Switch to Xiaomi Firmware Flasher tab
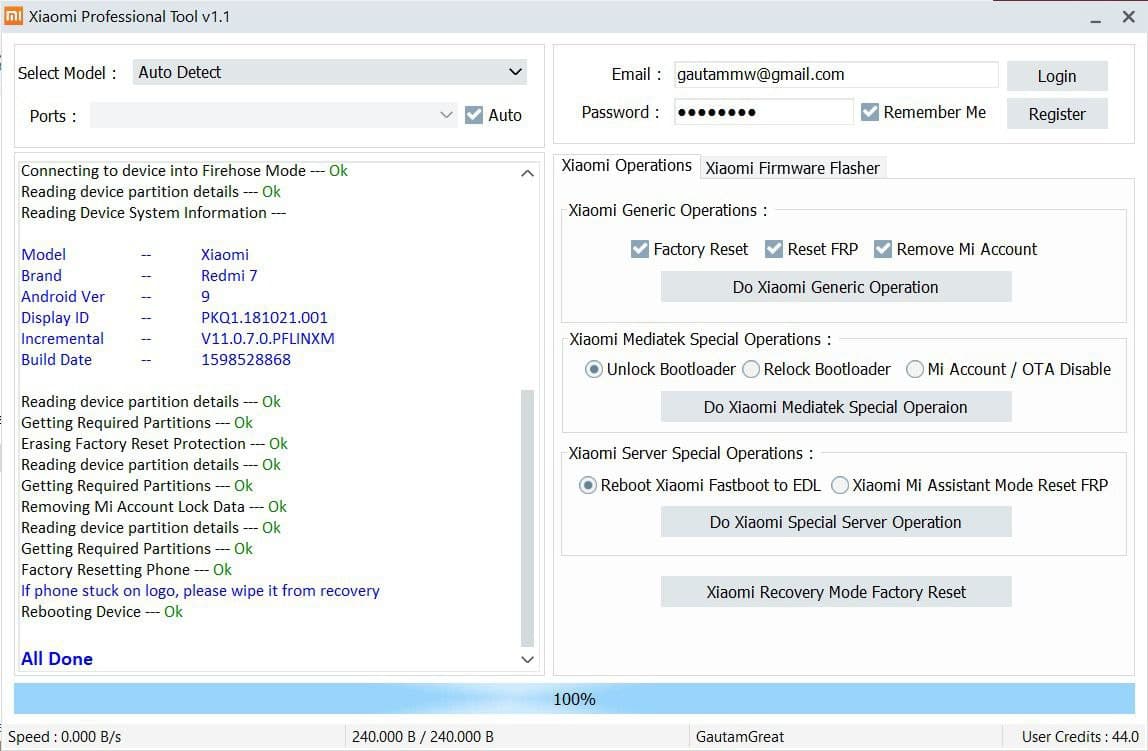Screen dimensions: 1148x751 pos(792,168)
